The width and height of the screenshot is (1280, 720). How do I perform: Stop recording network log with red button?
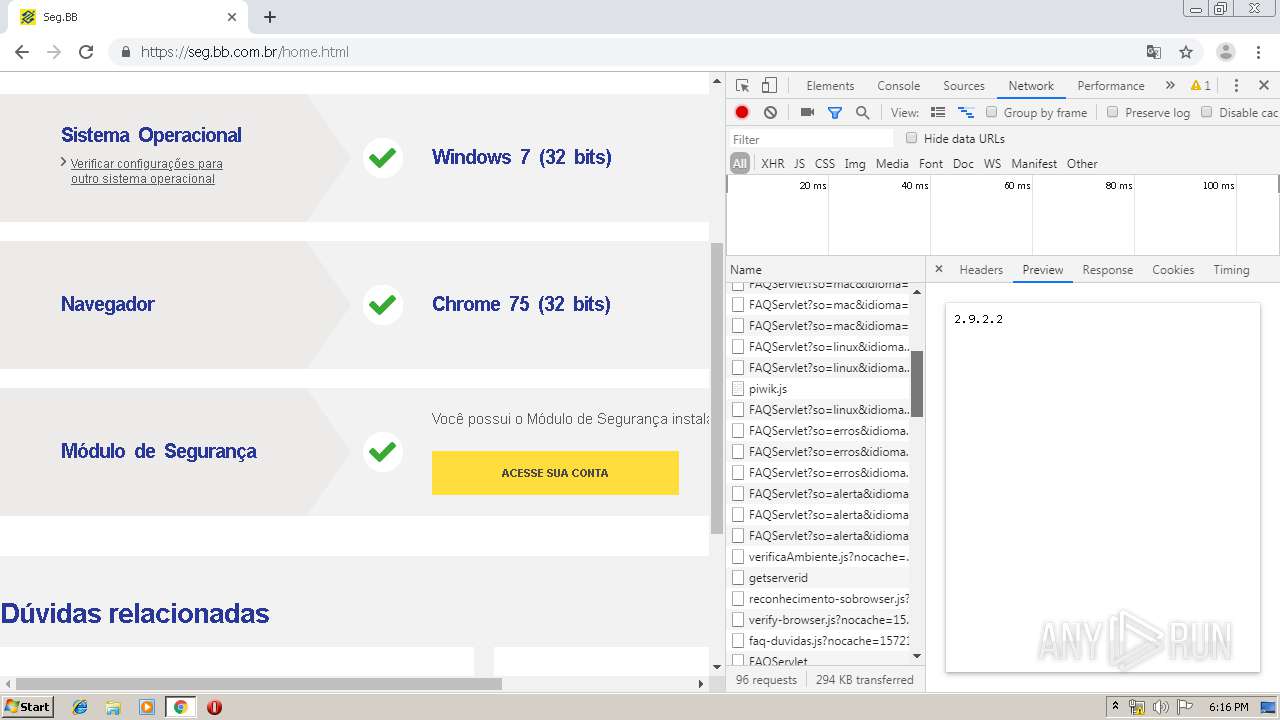click(742, 113)
